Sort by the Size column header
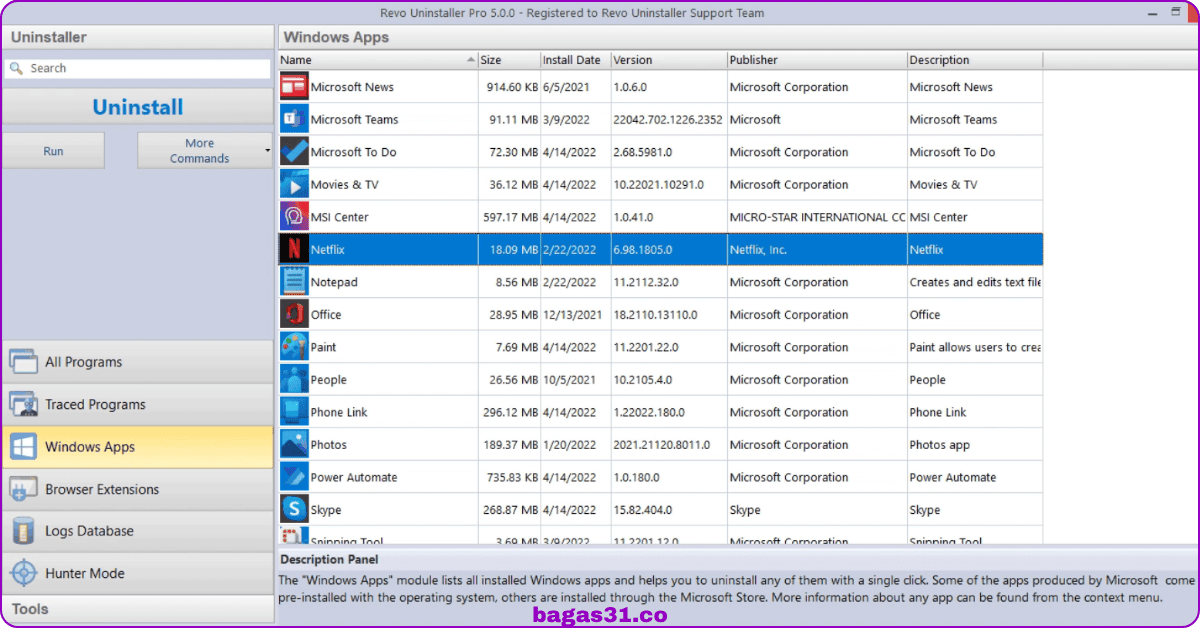The height and width of the screenshot is (628, 1200). 509,60
